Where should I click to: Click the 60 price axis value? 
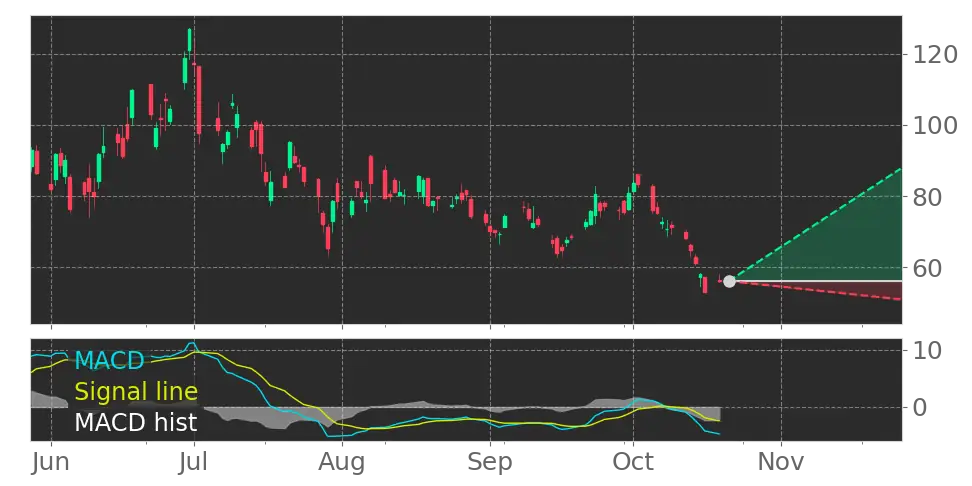click(927, 268)
